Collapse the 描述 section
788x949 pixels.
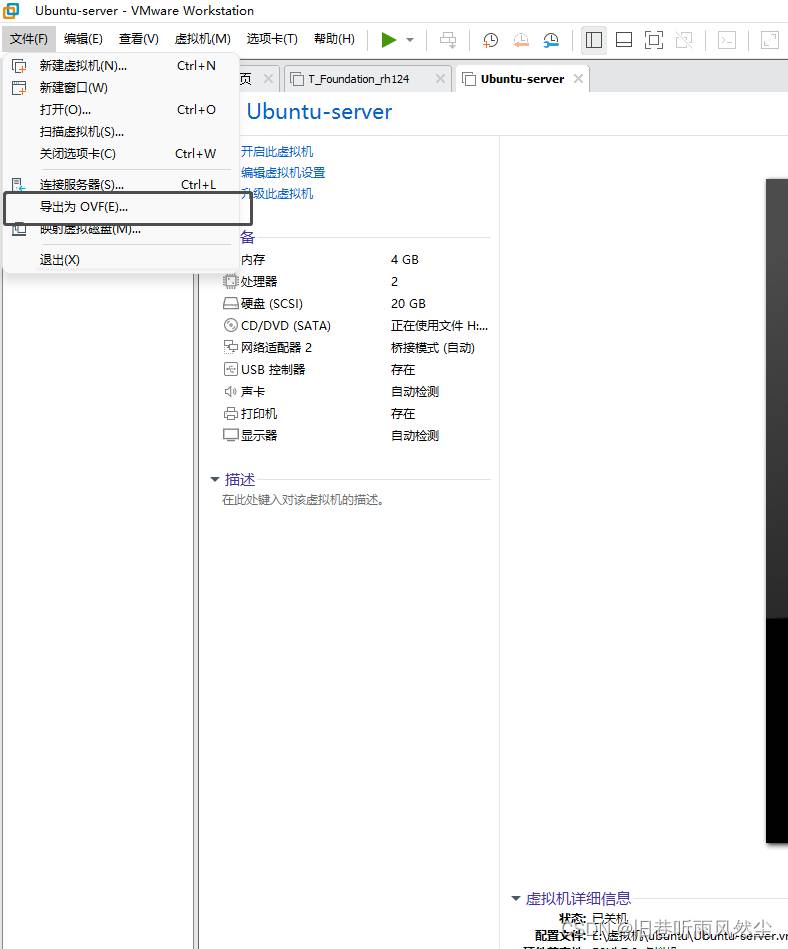[x=215, y=480]
